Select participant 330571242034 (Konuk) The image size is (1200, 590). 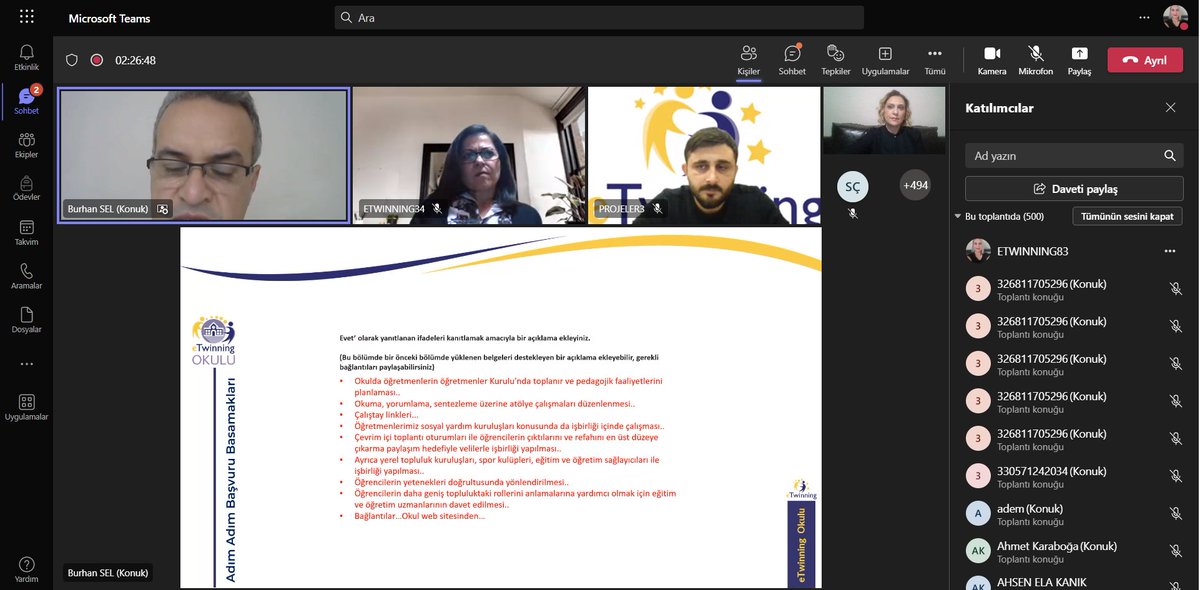1074,476
